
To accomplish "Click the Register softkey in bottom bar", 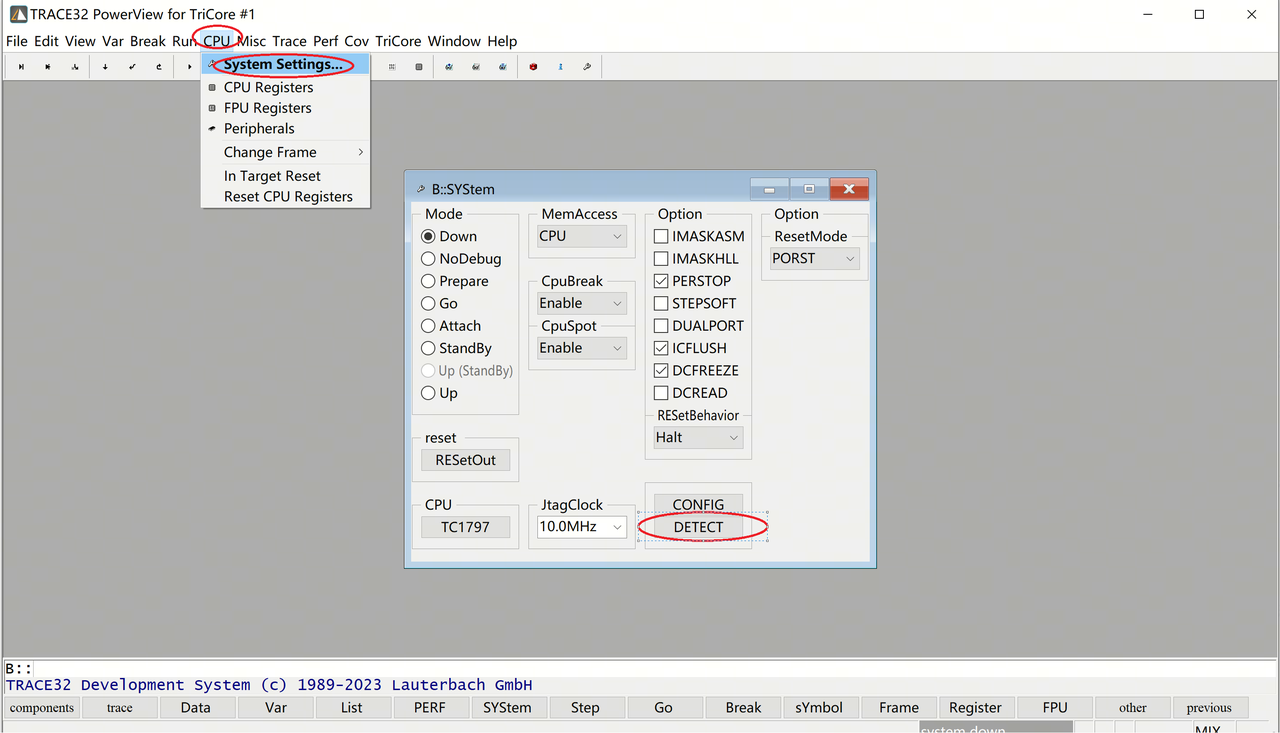I will tap(975, 708).
